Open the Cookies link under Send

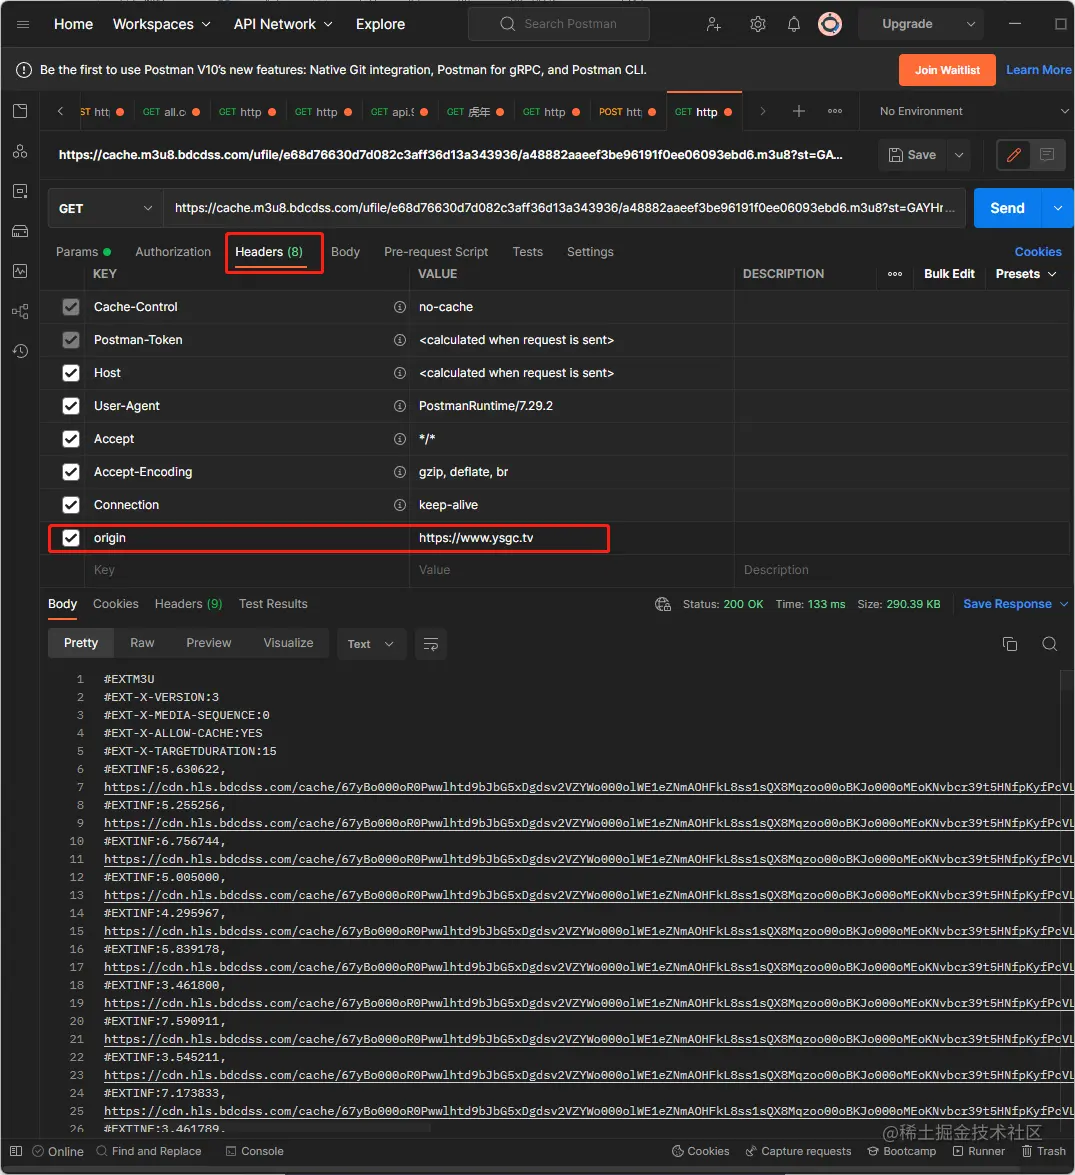(1038, 252)
